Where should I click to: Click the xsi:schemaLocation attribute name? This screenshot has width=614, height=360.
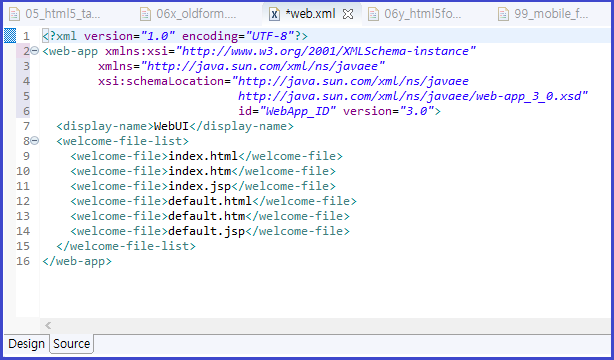coord(161,81)
